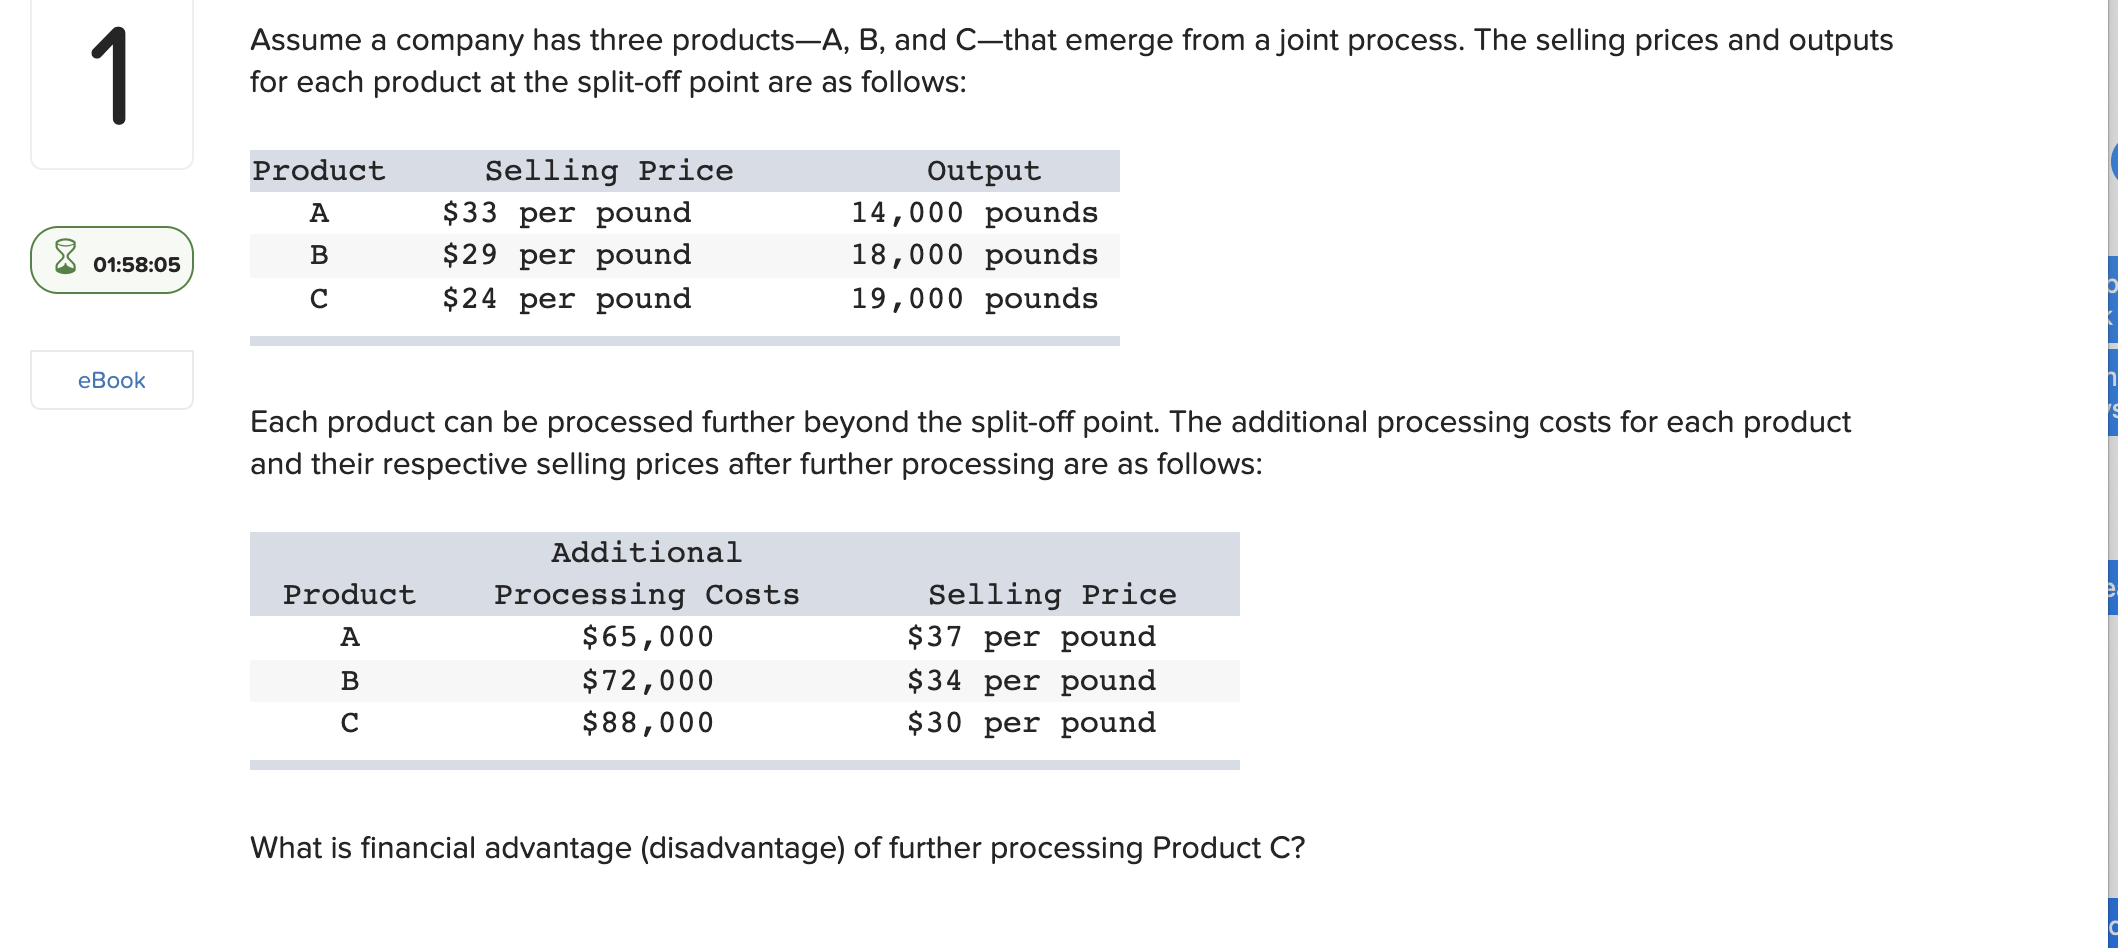Open the eBook link

[x=112, y=380]
